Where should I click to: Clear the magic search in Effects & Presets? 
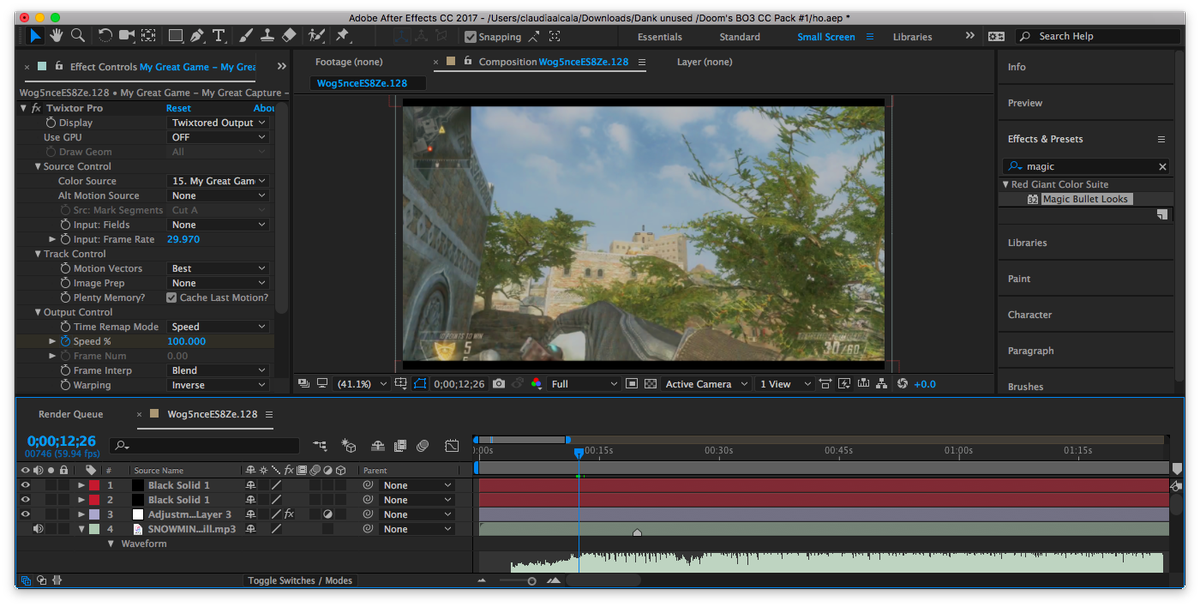tap(1163, 167)
